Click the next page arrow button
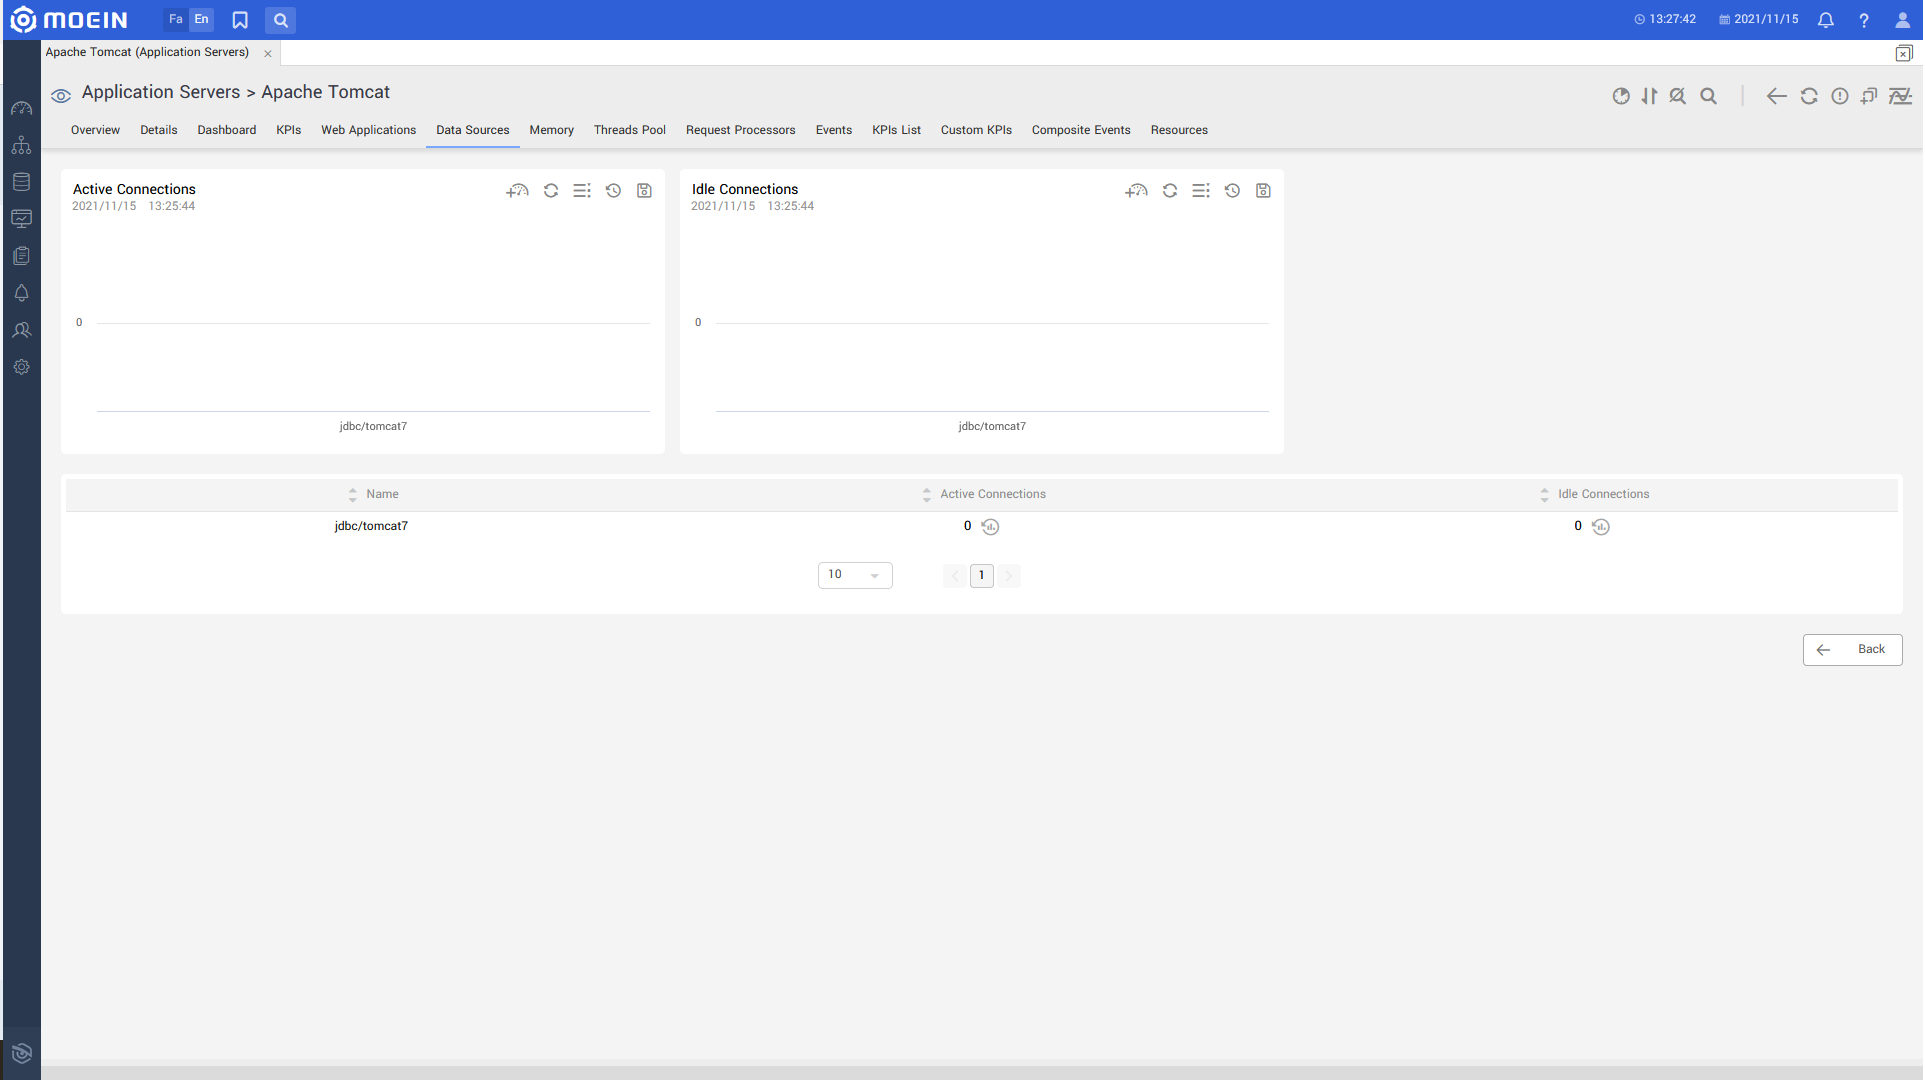1925x1082 pixels. [1009, 575]
